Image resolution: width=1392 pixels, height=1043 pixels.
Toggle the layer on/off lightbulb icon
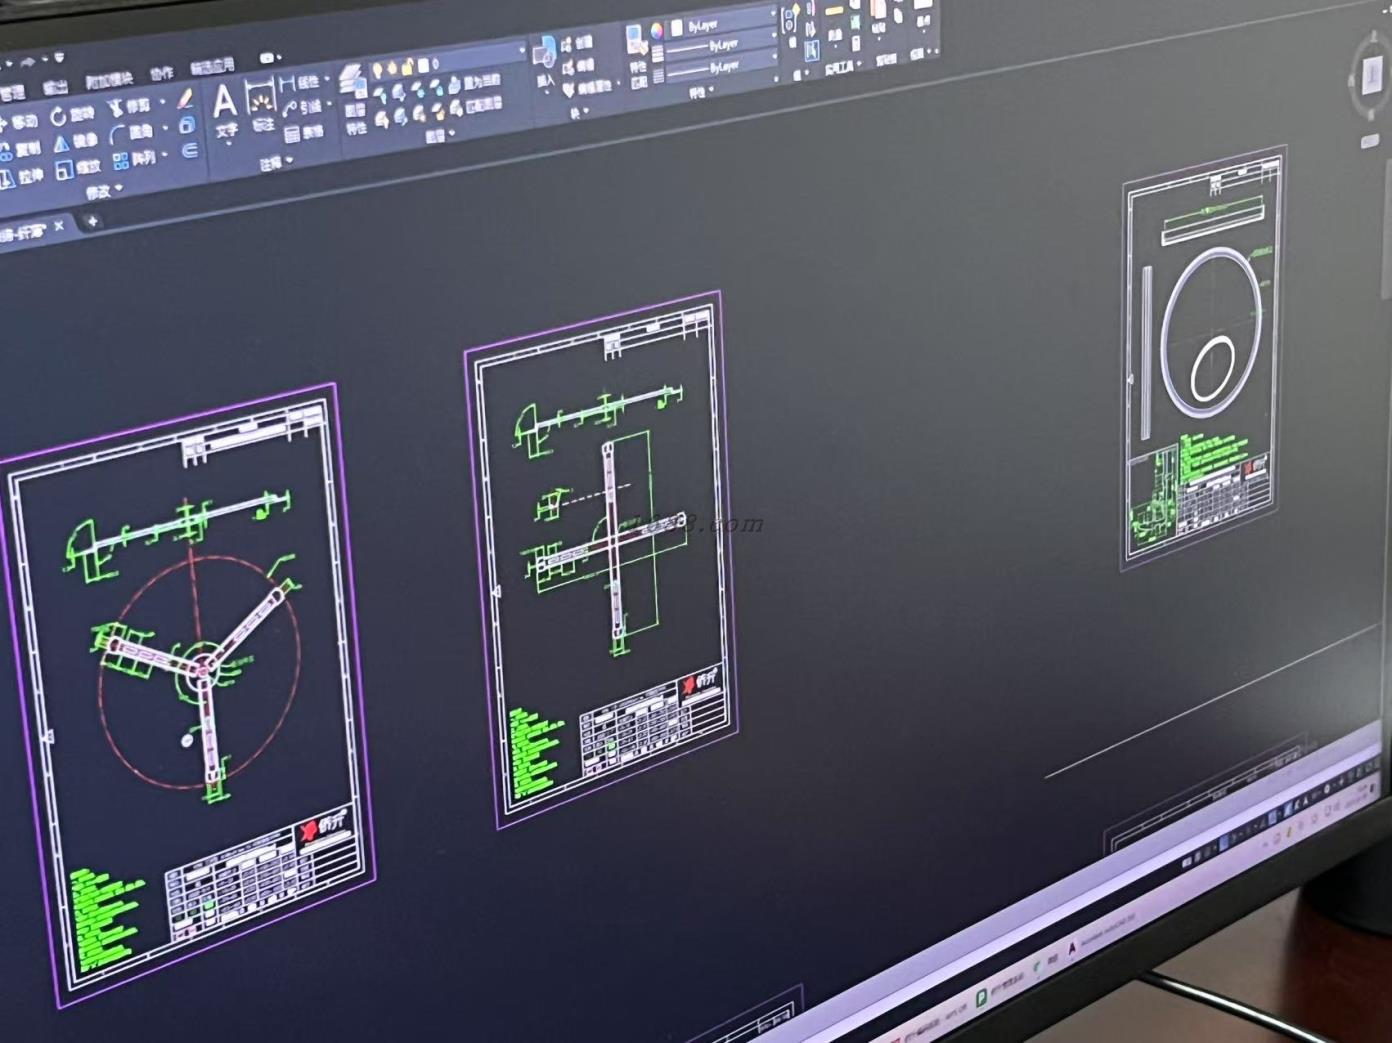377,70
